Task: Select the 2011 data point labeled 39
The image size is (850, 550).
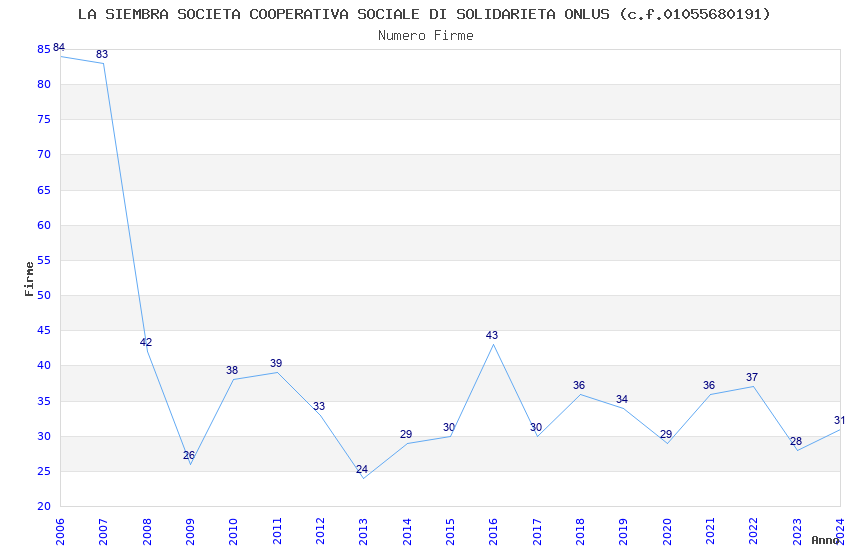Action: [277, 372]
